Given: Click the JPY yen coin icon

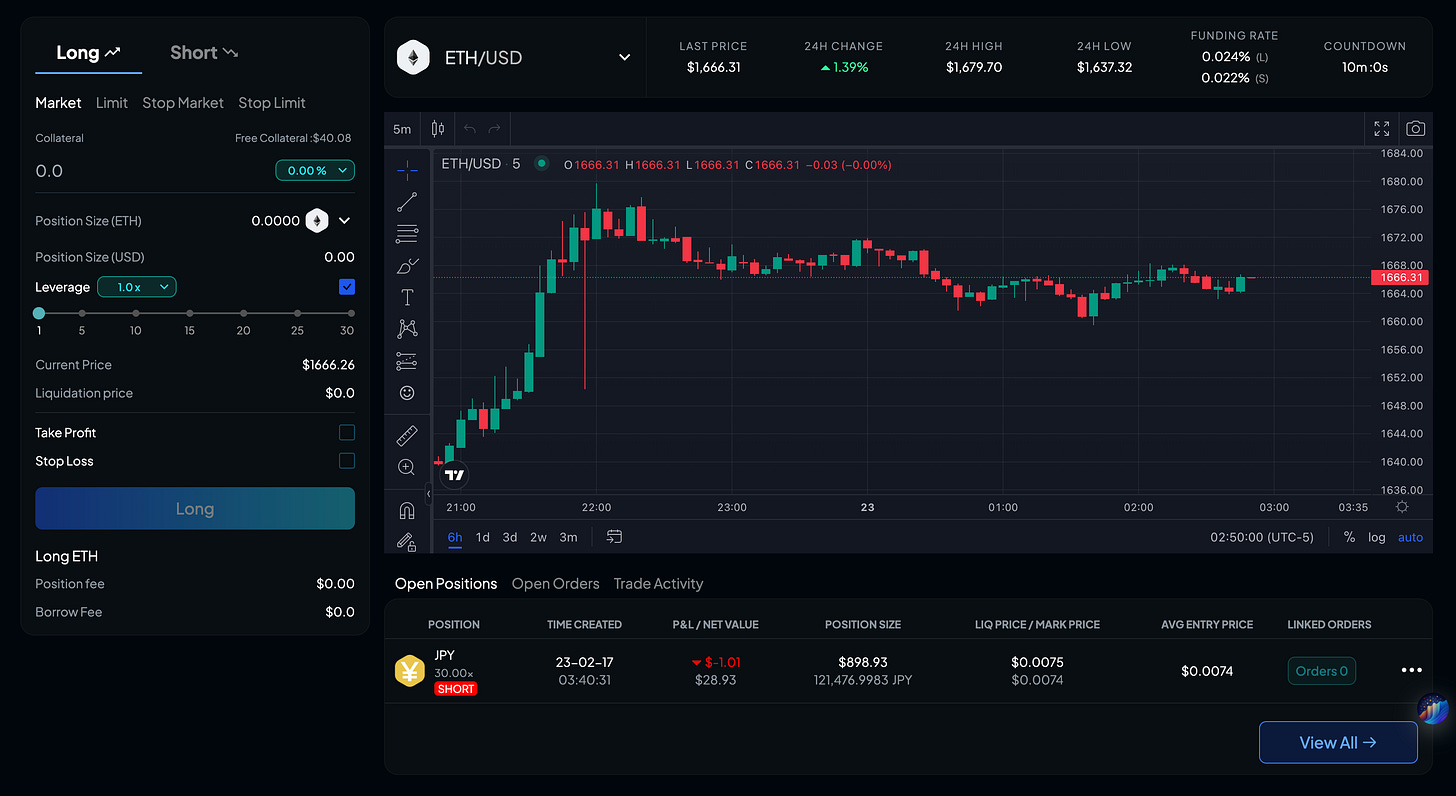Looking at the screenshot, I should point(410,671).
